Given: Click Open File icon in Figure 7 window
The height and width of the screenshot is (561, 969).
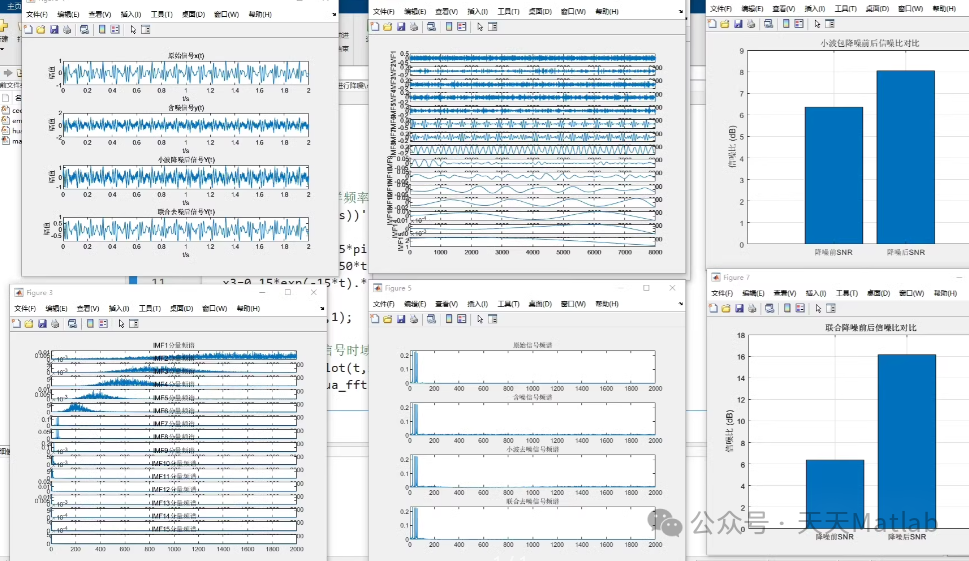Looking at the screenshot, I should click(x=726, y=308).
